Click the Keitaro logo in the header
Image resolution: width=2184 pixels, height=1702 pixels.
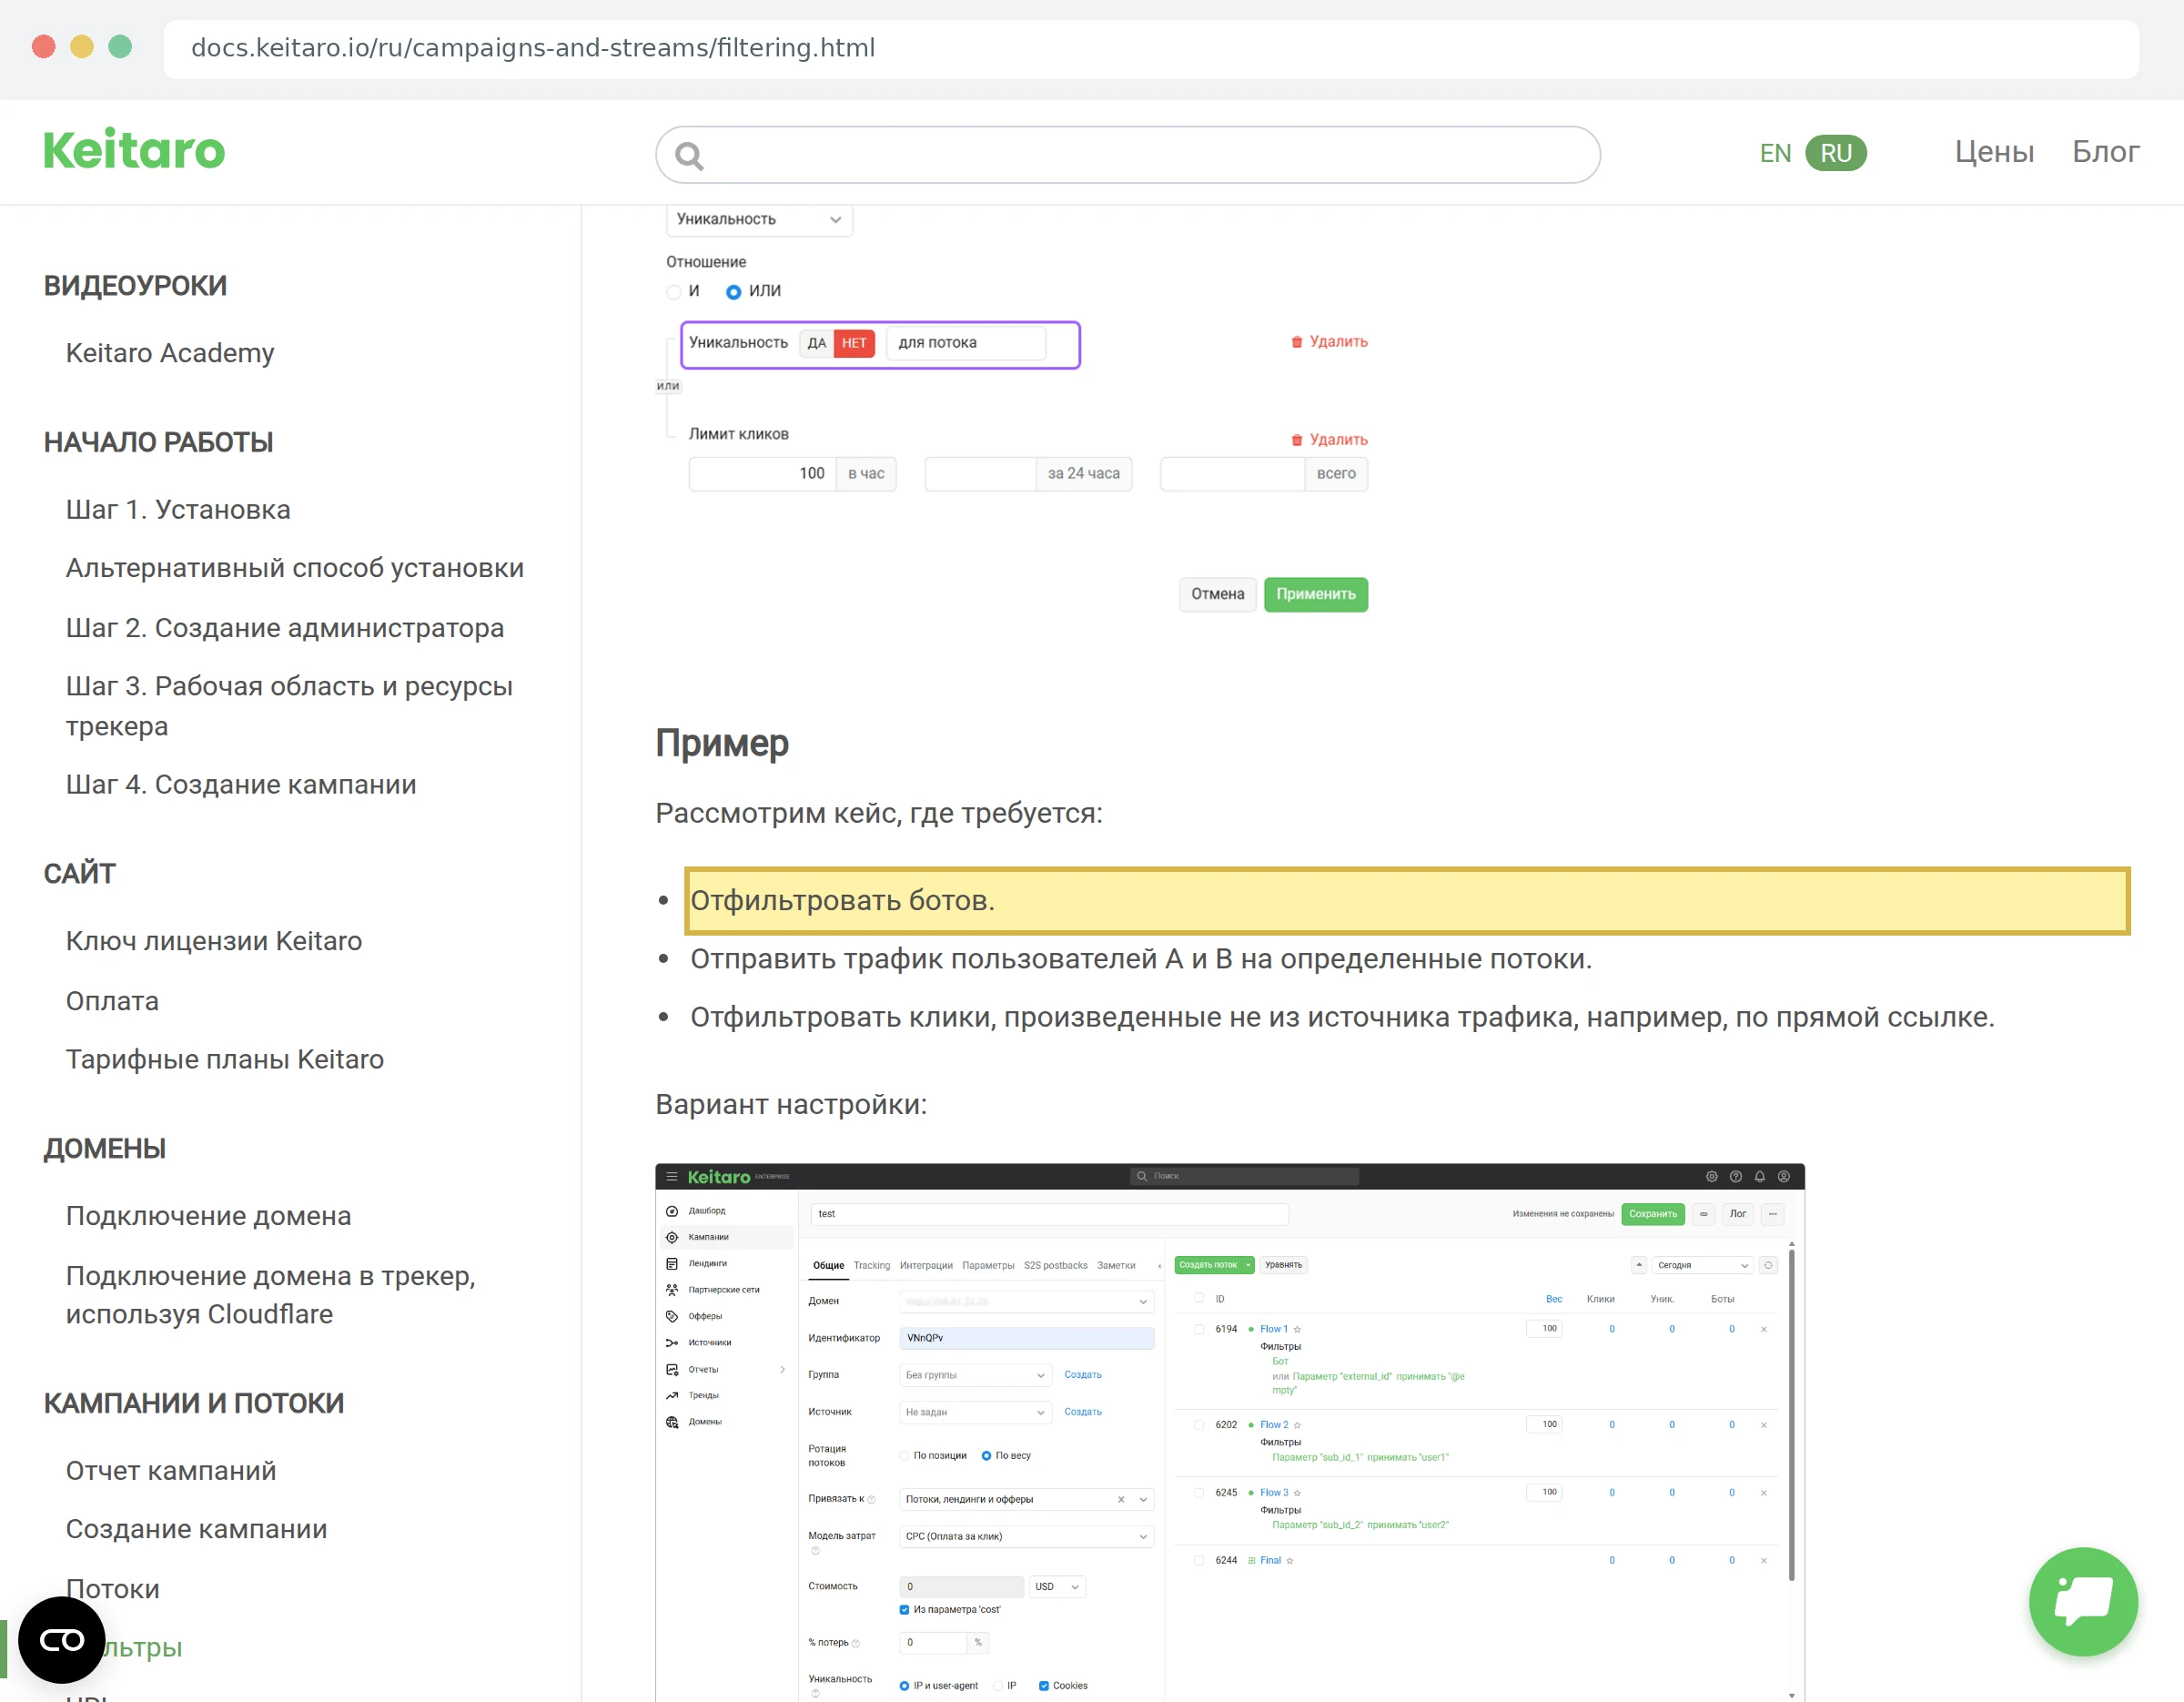coord(134,150)
